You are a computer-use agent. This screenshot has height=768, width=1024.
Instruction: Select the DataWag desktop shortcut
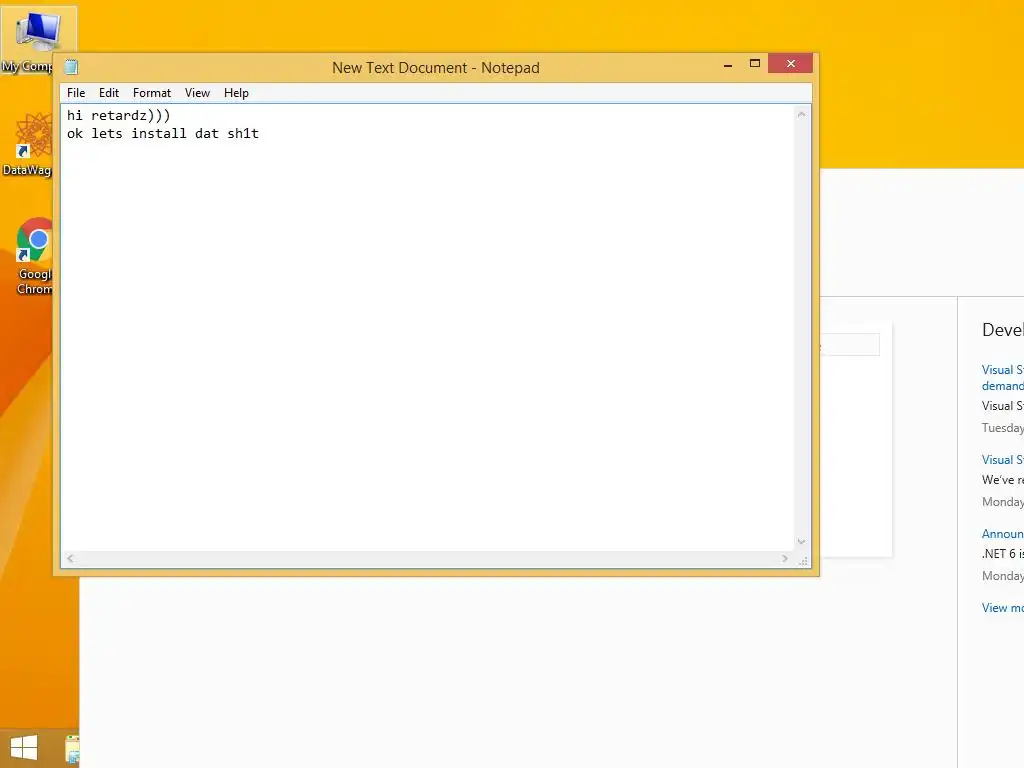click(x=27, y=144)
